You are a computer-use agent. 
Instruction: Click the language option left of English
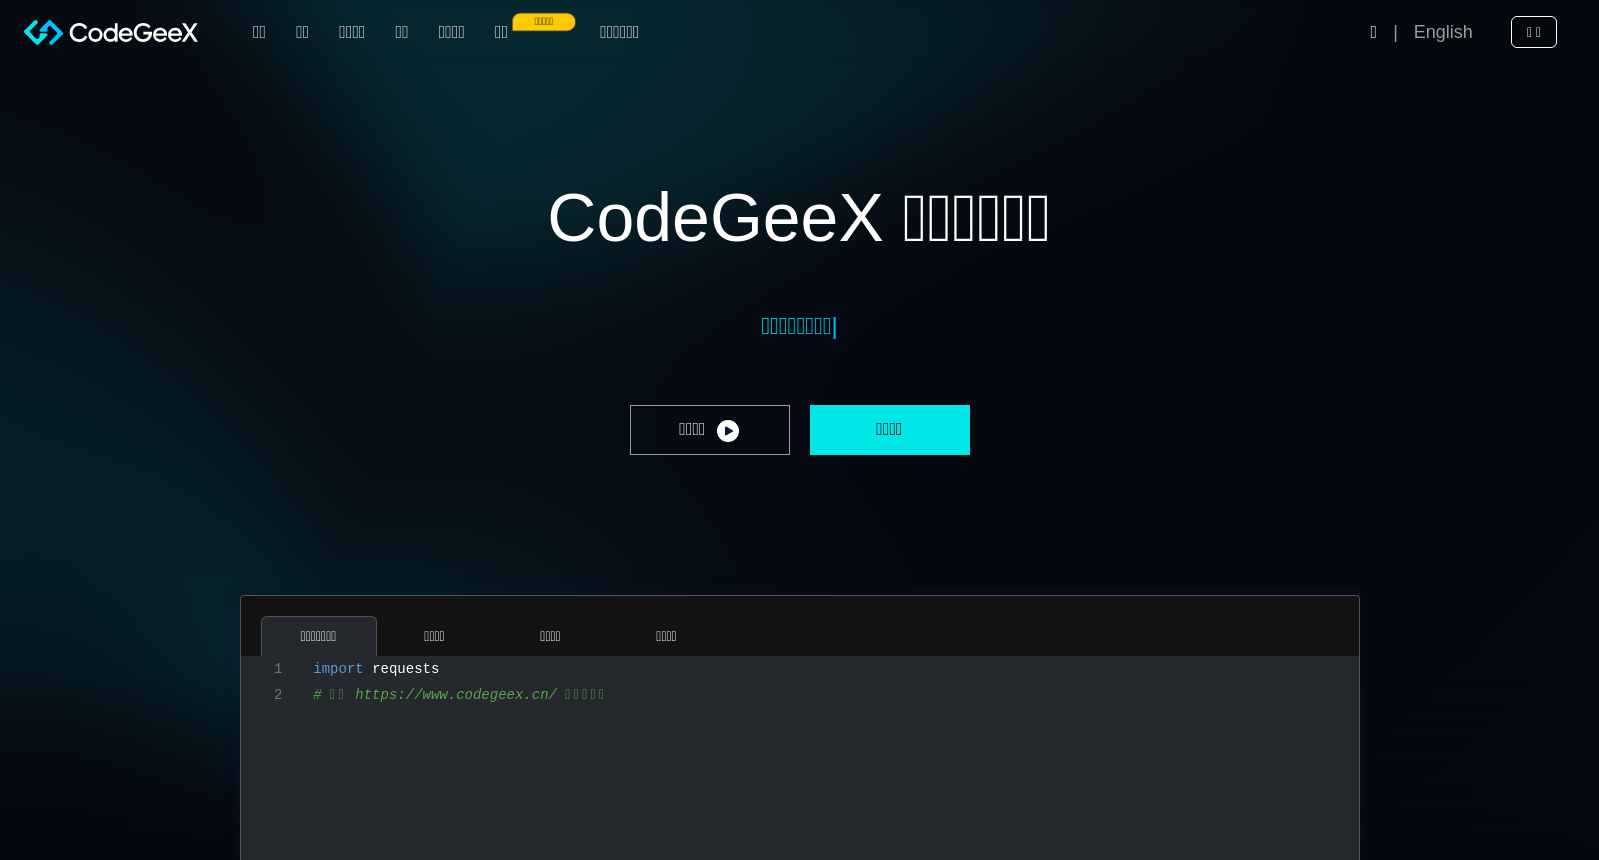pos(1374,32)
